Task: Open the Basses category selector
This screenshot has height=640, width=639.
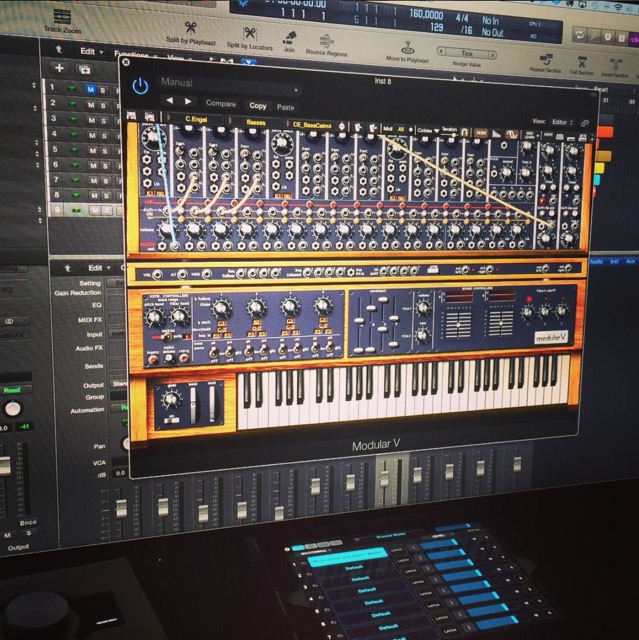Action: tap(256, 122)
